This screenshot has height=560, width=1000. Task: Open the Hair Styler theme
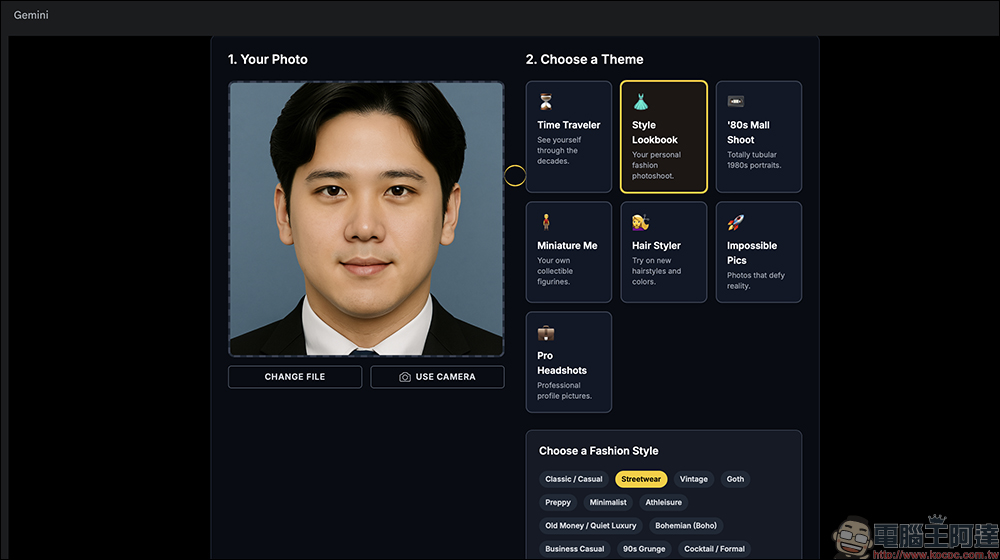[x=664, y=252]
